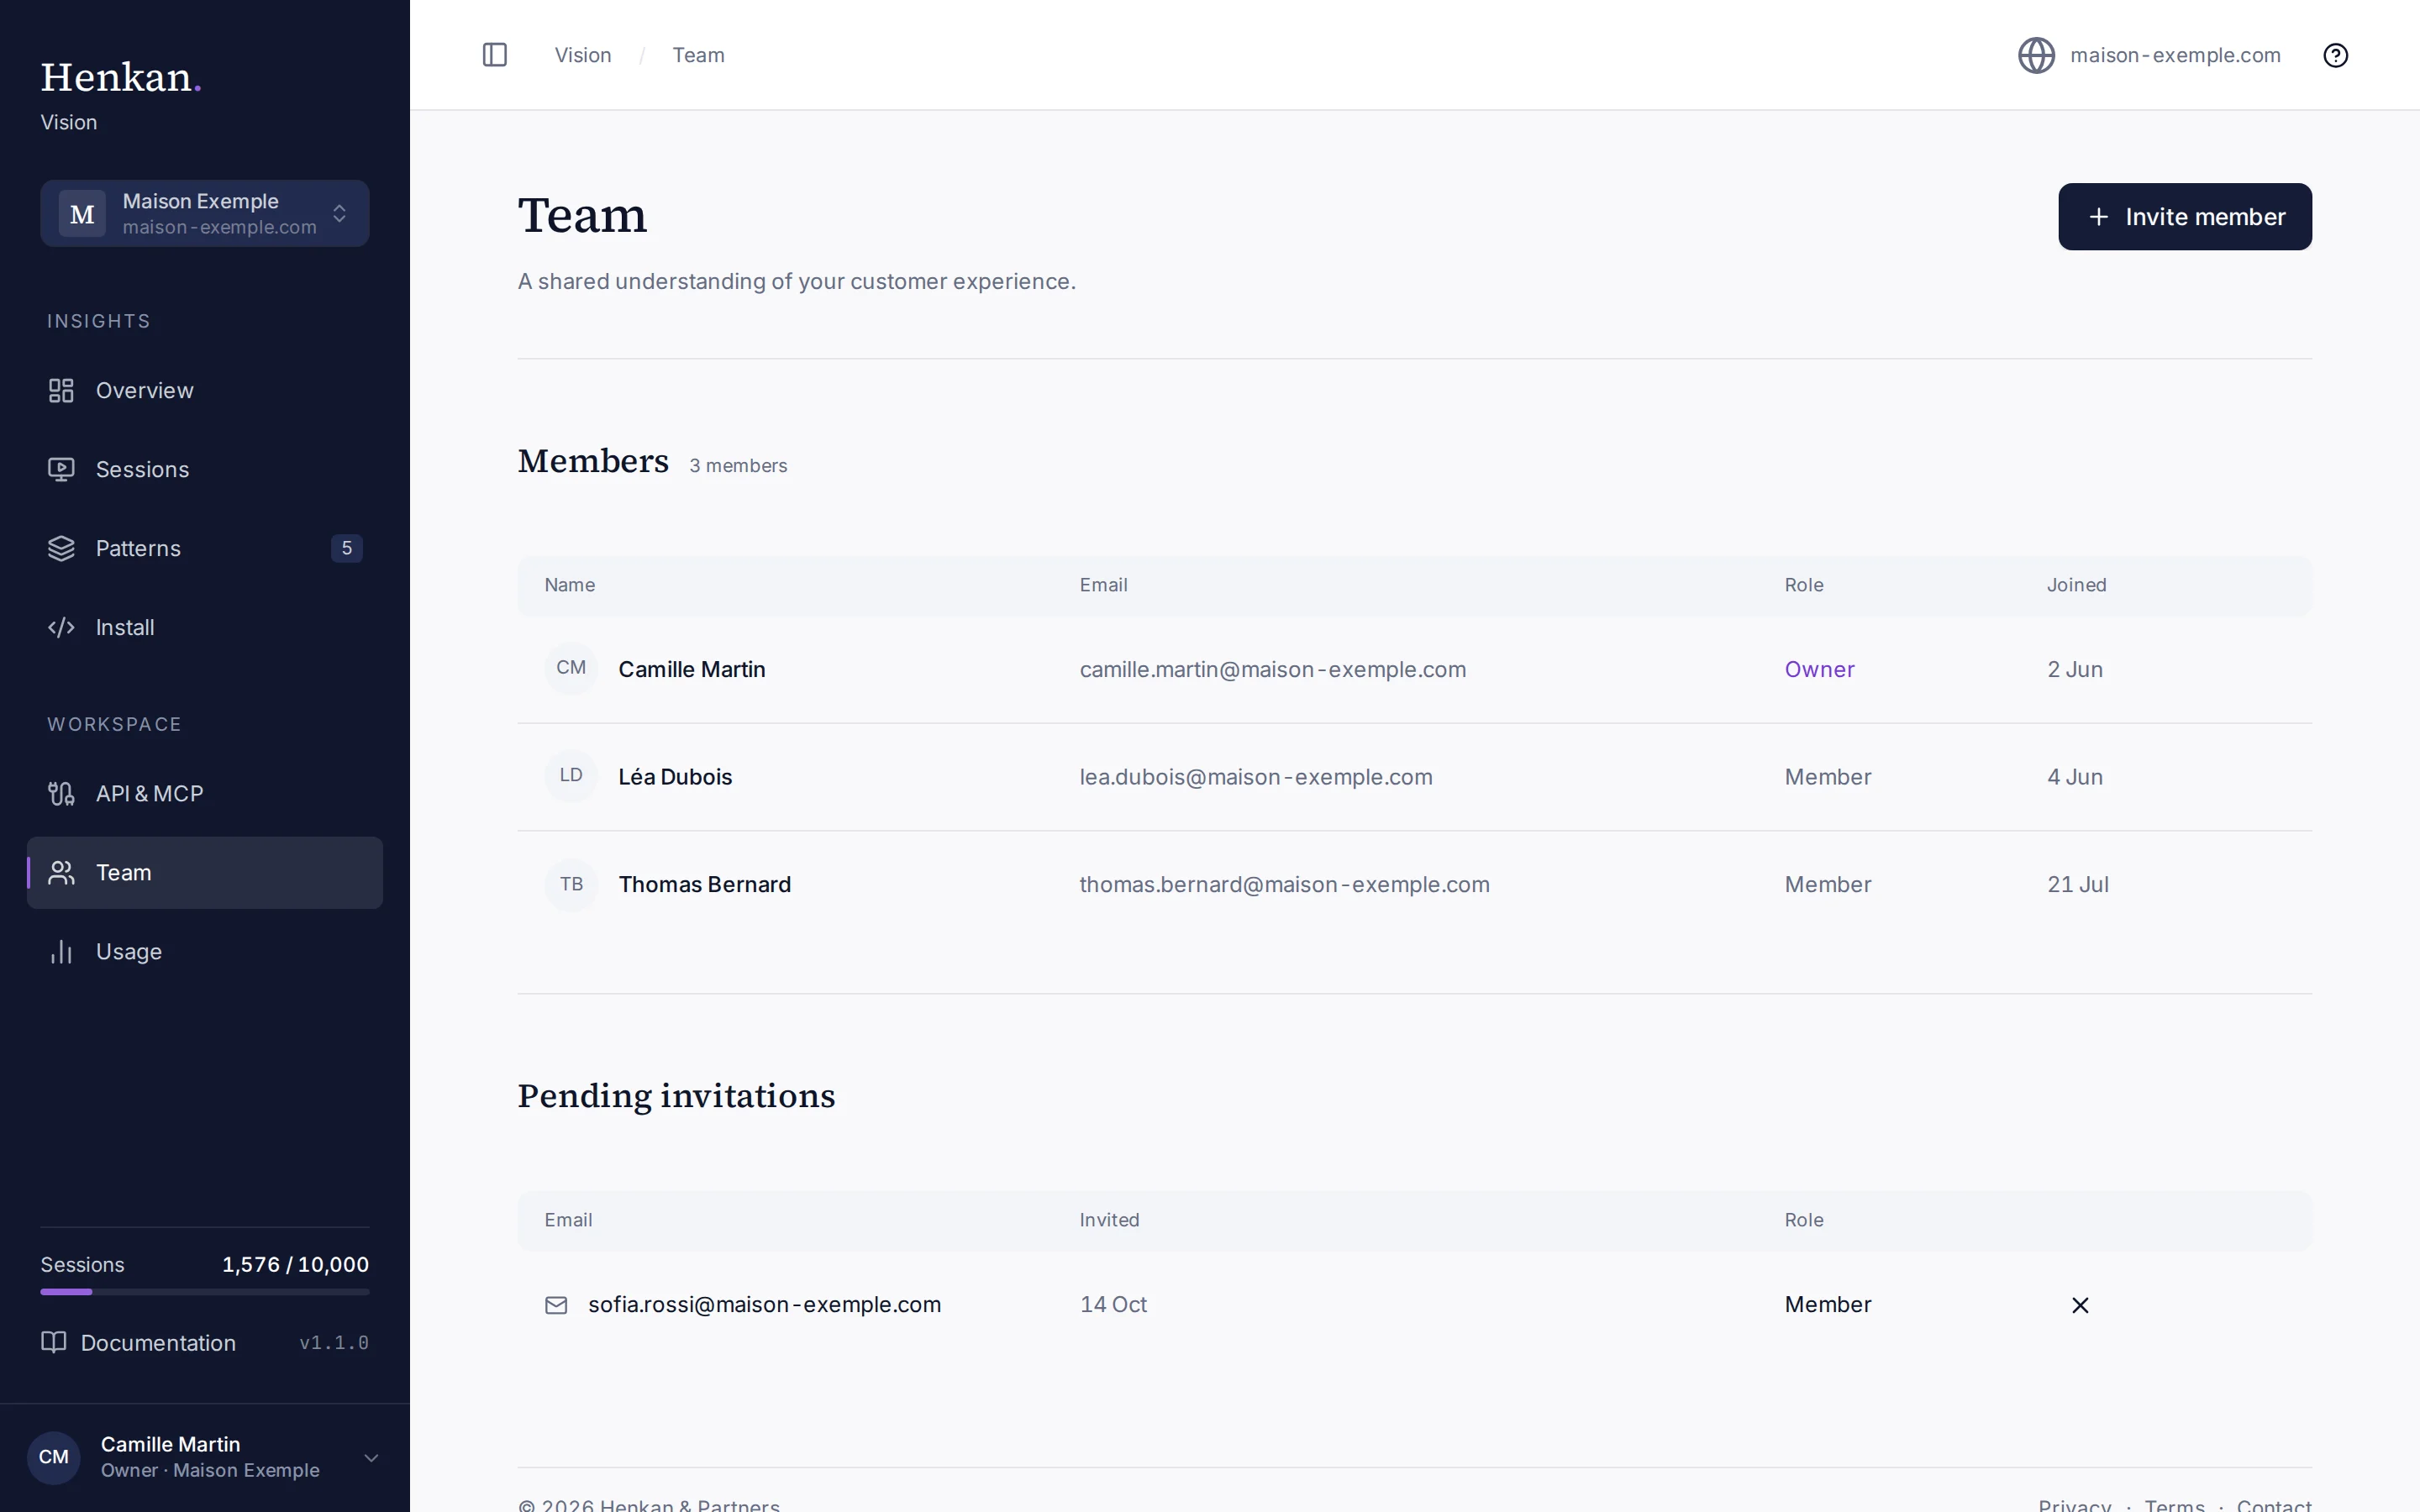Click the 1,576 / 10,000 sessions count
2420x1512 pixels.
(295, 1264)
